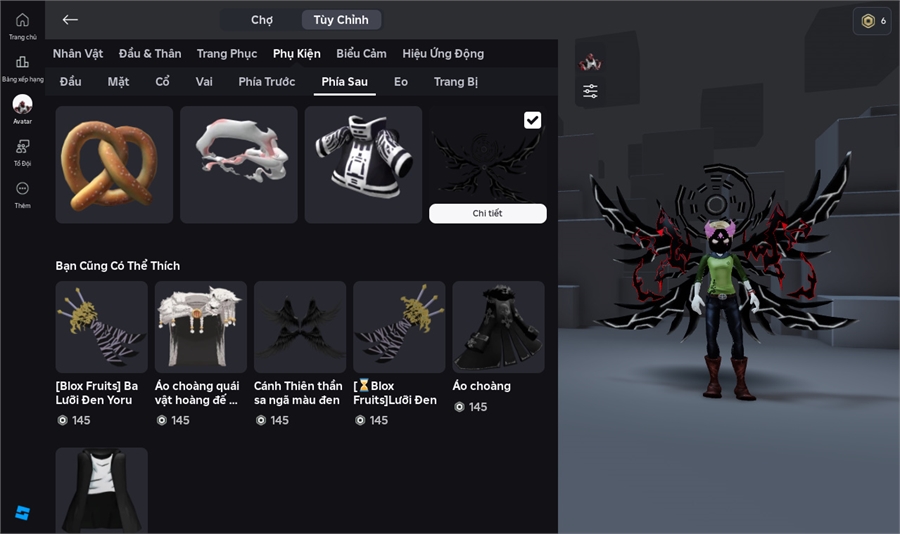Open the avatar sliders settings icon
900x534 pixels.
[590, 91]
